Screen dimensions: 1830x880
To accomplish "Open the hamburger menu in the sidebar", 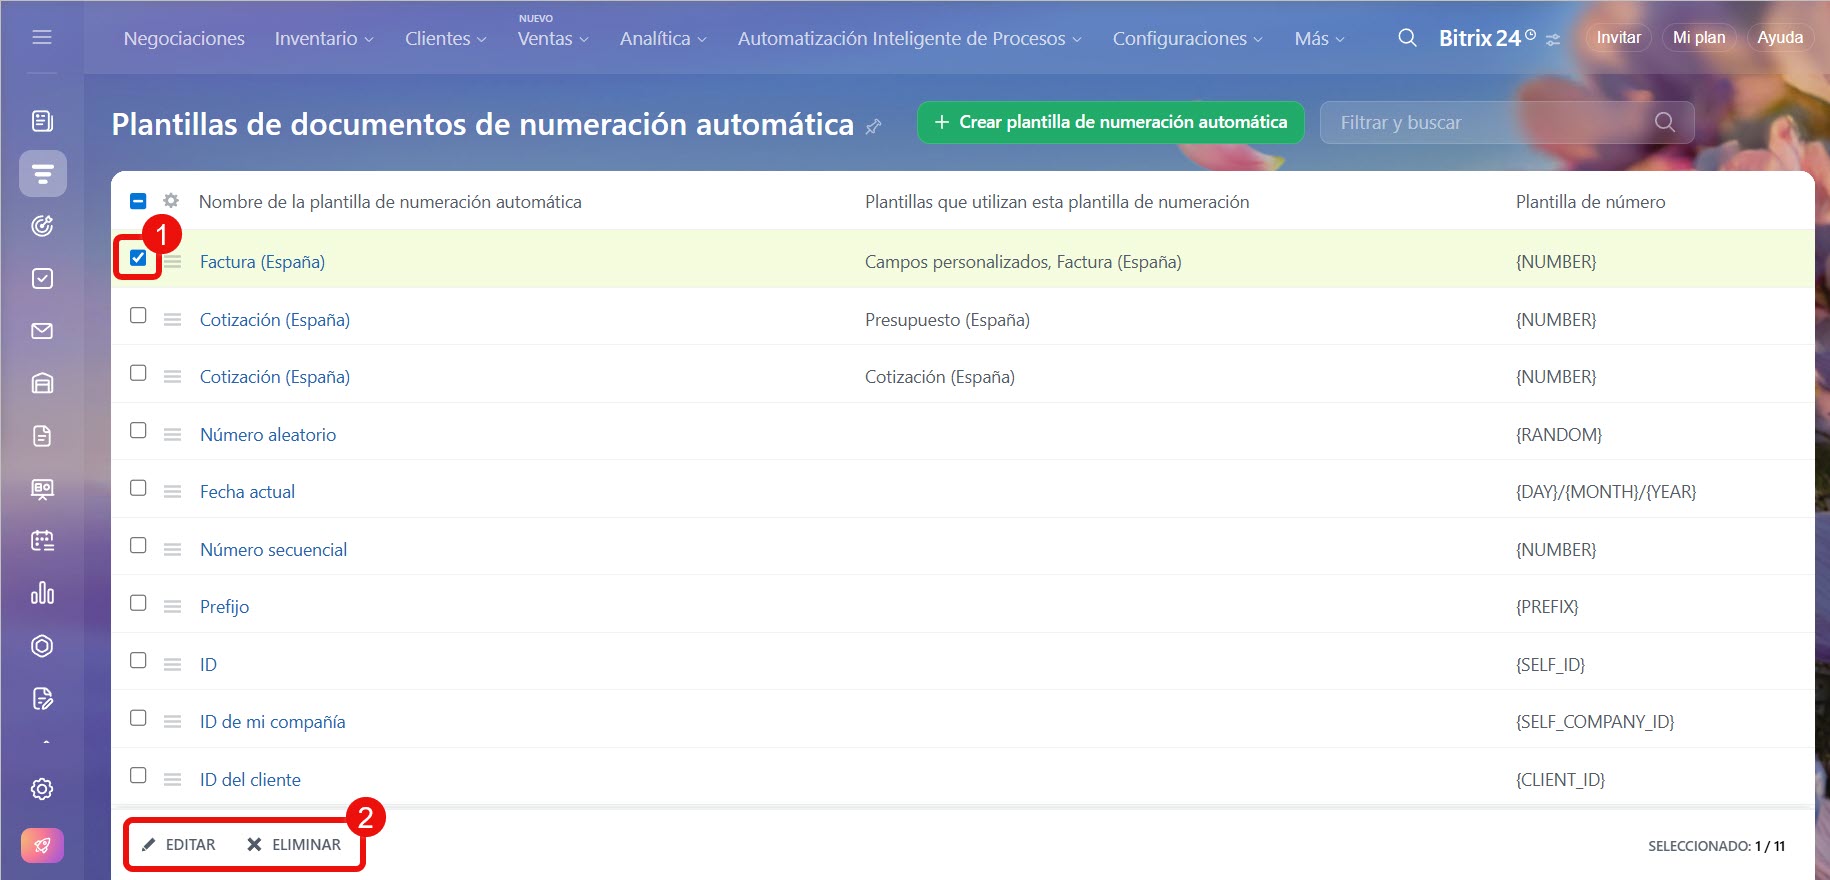I will pos(42,37).
